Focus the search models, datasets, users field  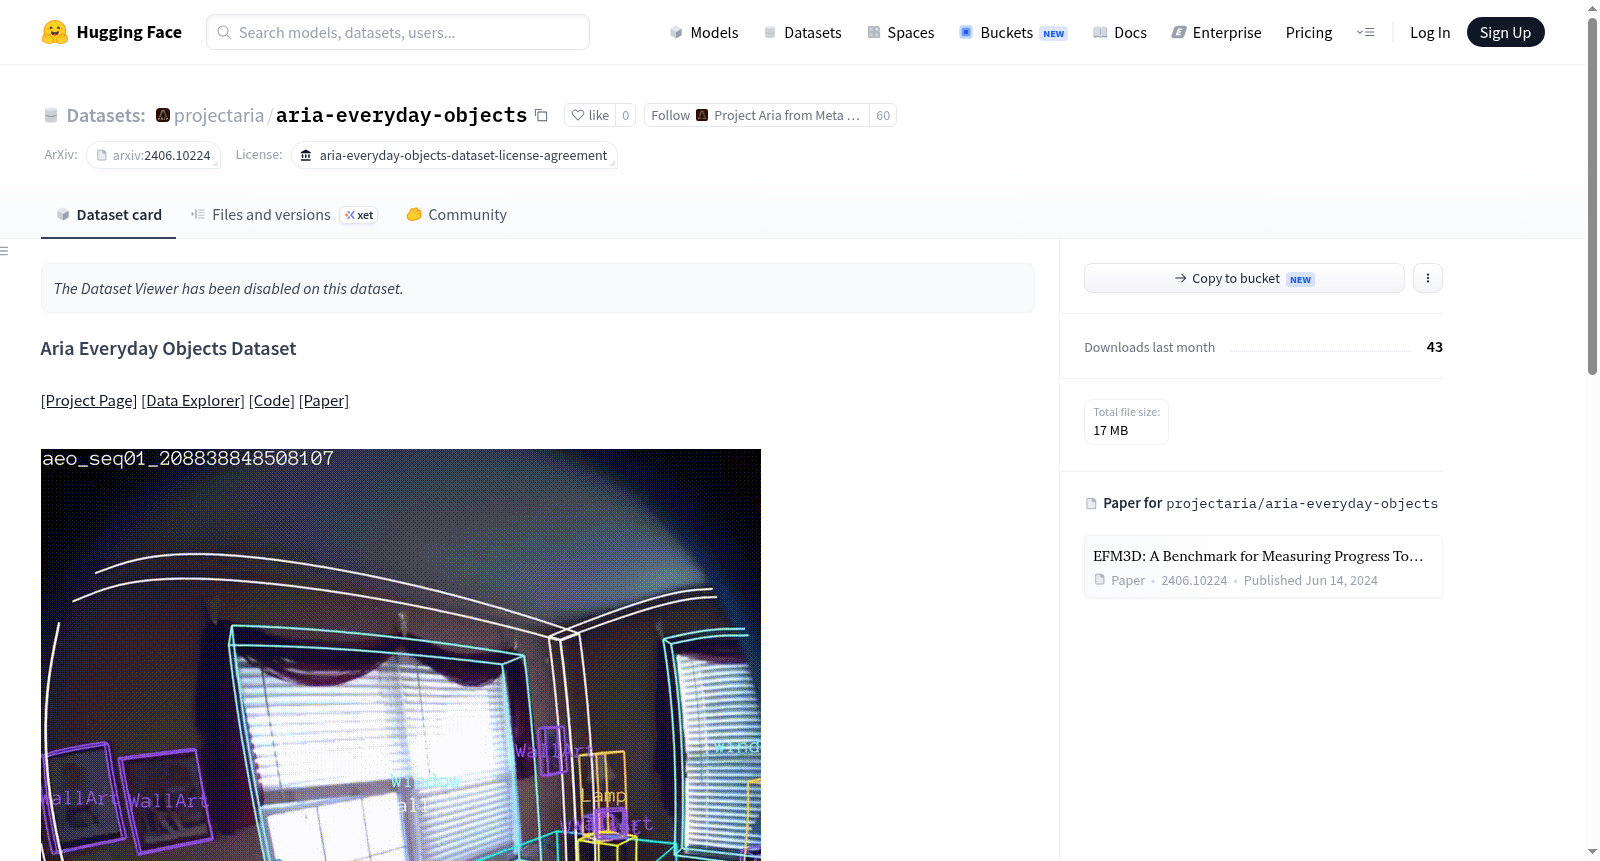click(398, 32)
